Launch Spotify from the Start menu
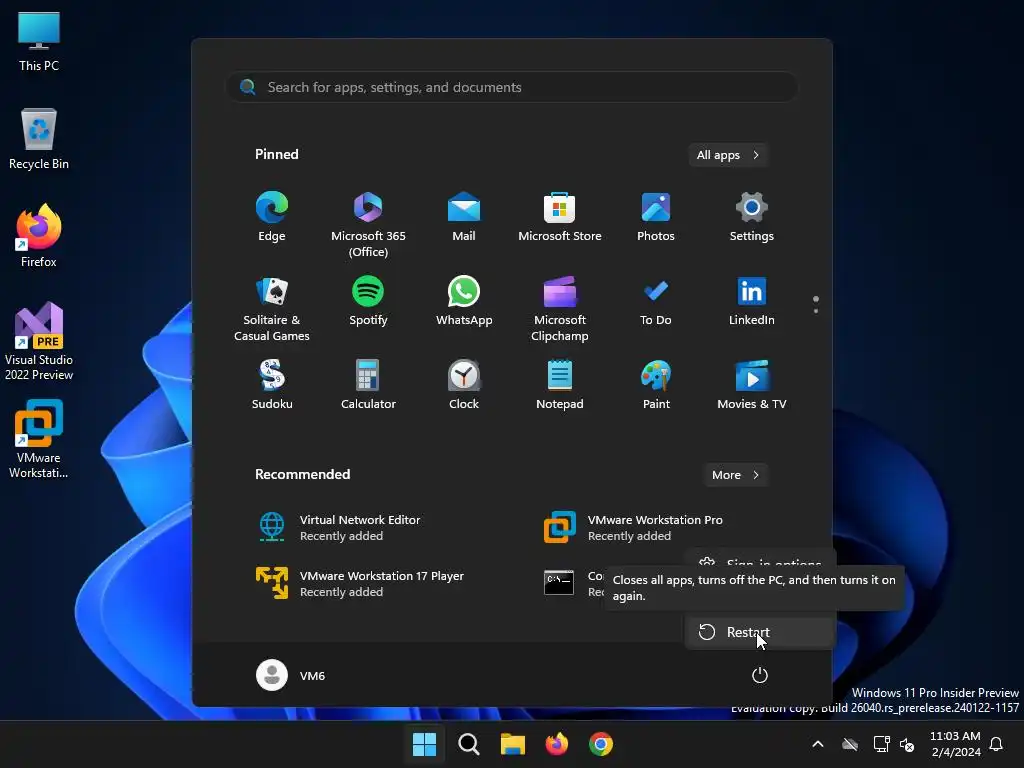Viewport: 1024px width, 768px height. [x=368, y=302]
